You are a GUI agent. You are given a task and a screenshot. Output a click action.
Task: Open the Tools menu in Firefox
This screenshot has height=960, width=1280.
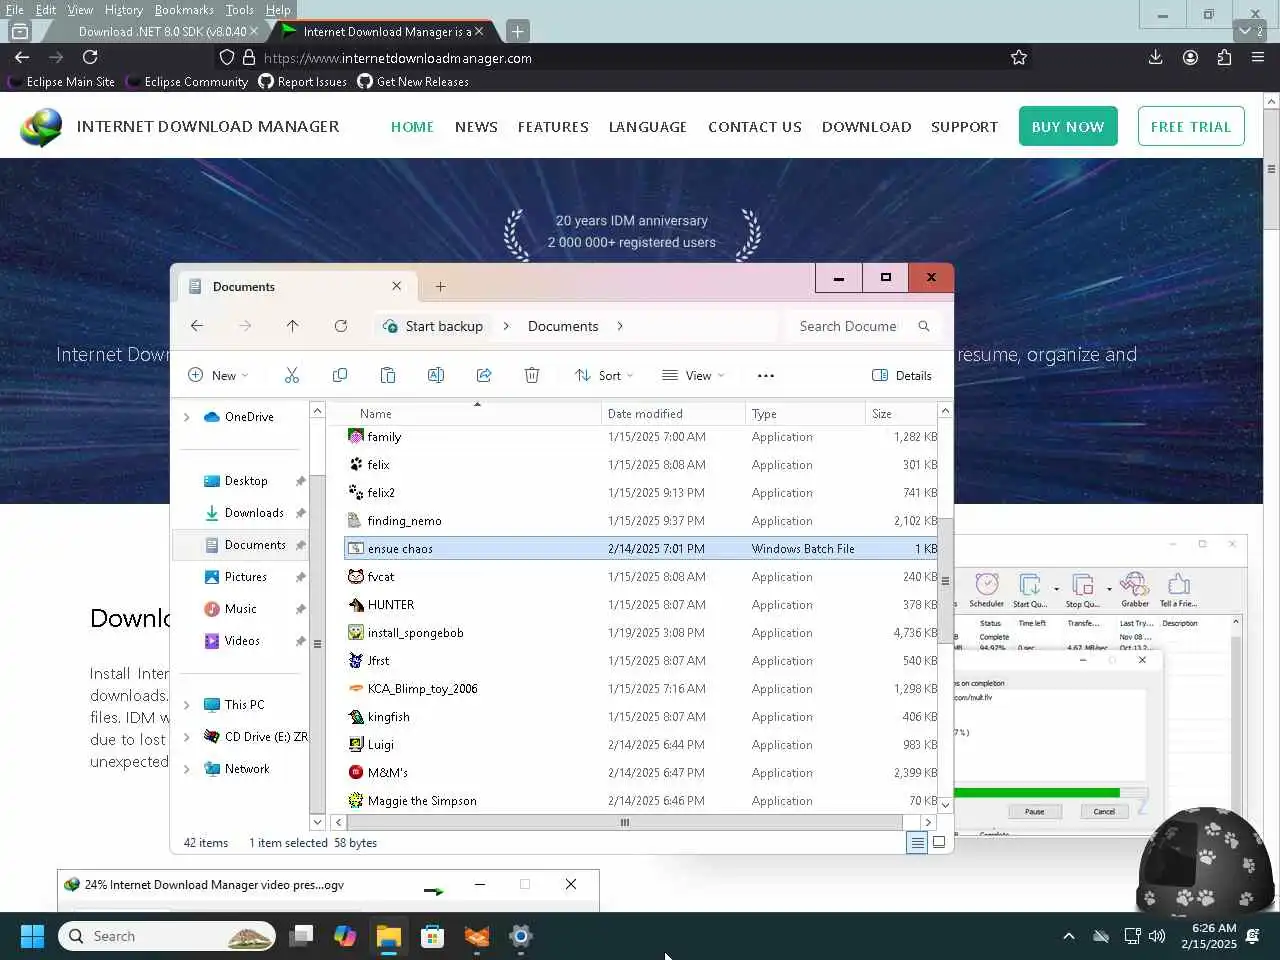coord(239,10)
